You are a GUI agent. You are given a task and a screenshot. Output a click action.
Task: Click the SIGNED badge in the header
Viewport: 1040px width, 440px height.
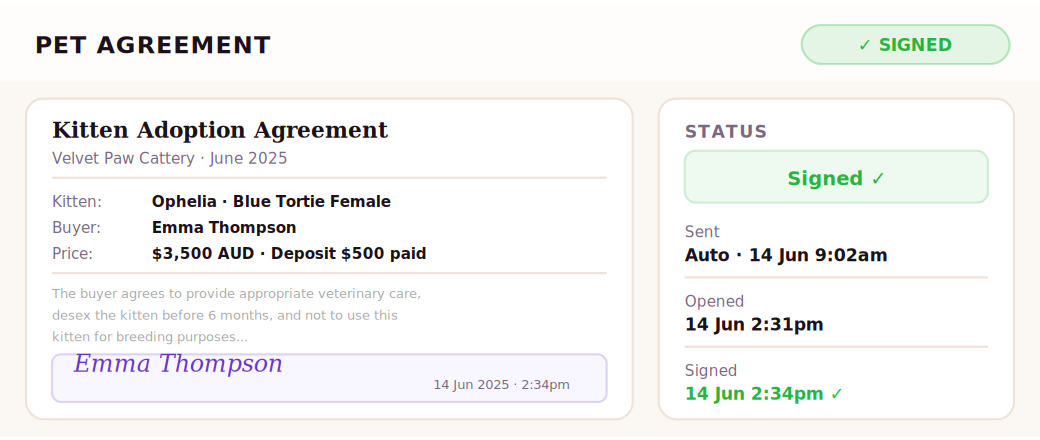tap(905, 45)
